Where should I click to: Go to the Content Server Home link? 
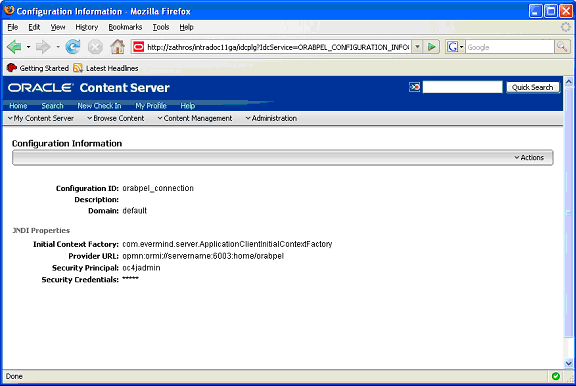click(x=18, y=106)
